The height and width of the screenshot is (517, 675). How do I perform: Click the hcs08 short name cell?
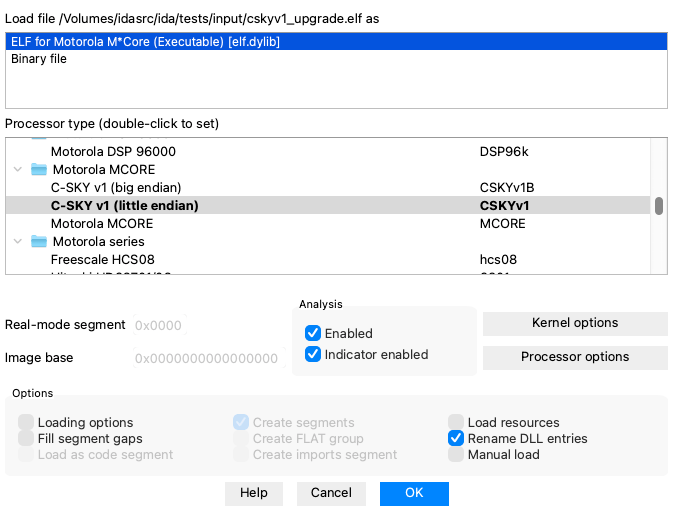pyautogui.click(x=498, y=260)
